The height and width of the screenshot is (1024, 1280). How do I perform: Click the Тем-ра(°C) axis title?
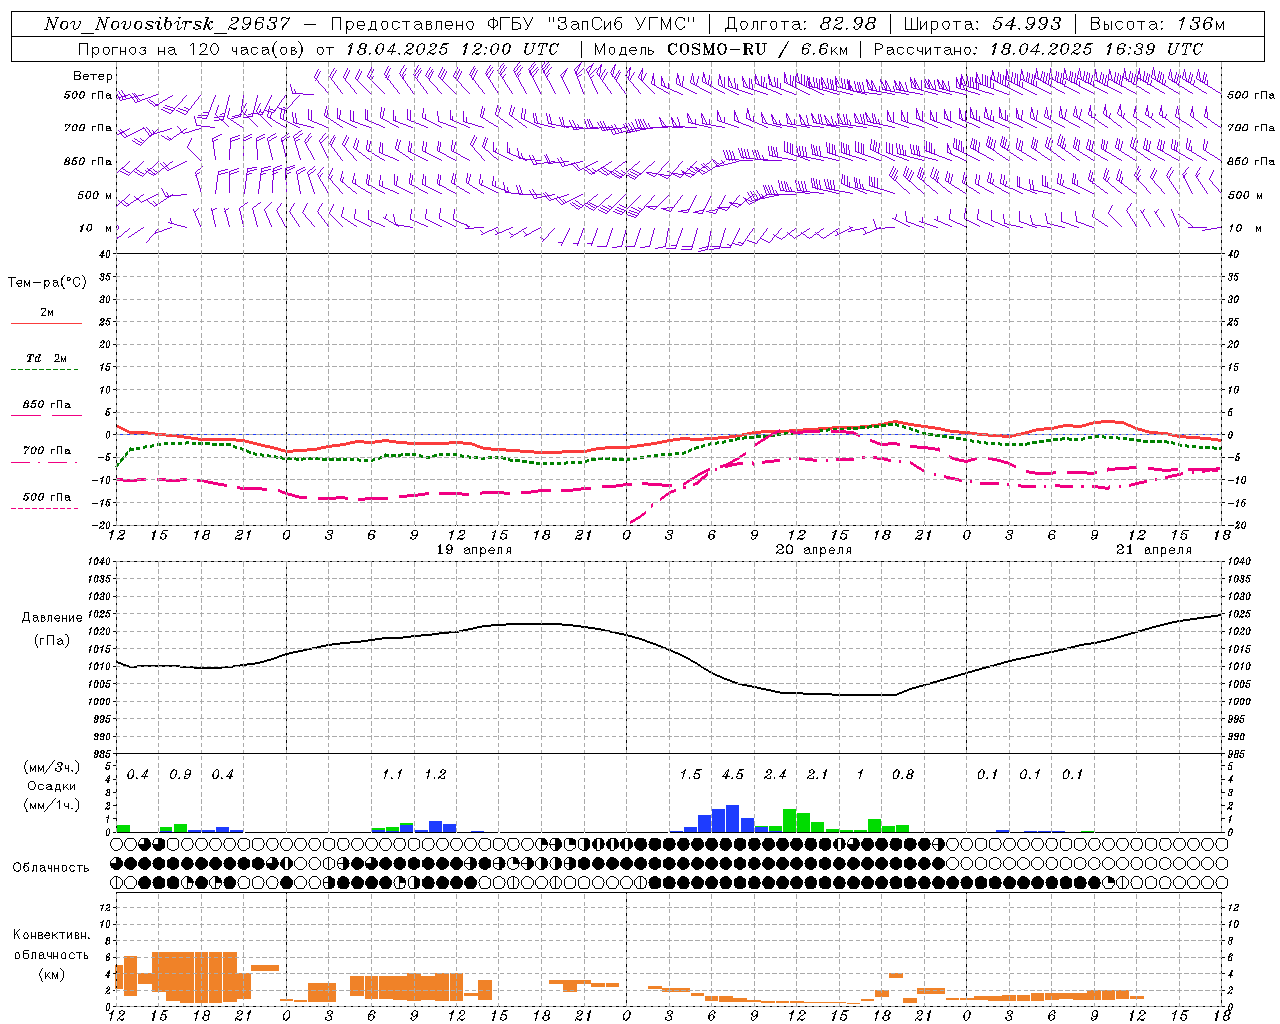[x=47, y=283]
